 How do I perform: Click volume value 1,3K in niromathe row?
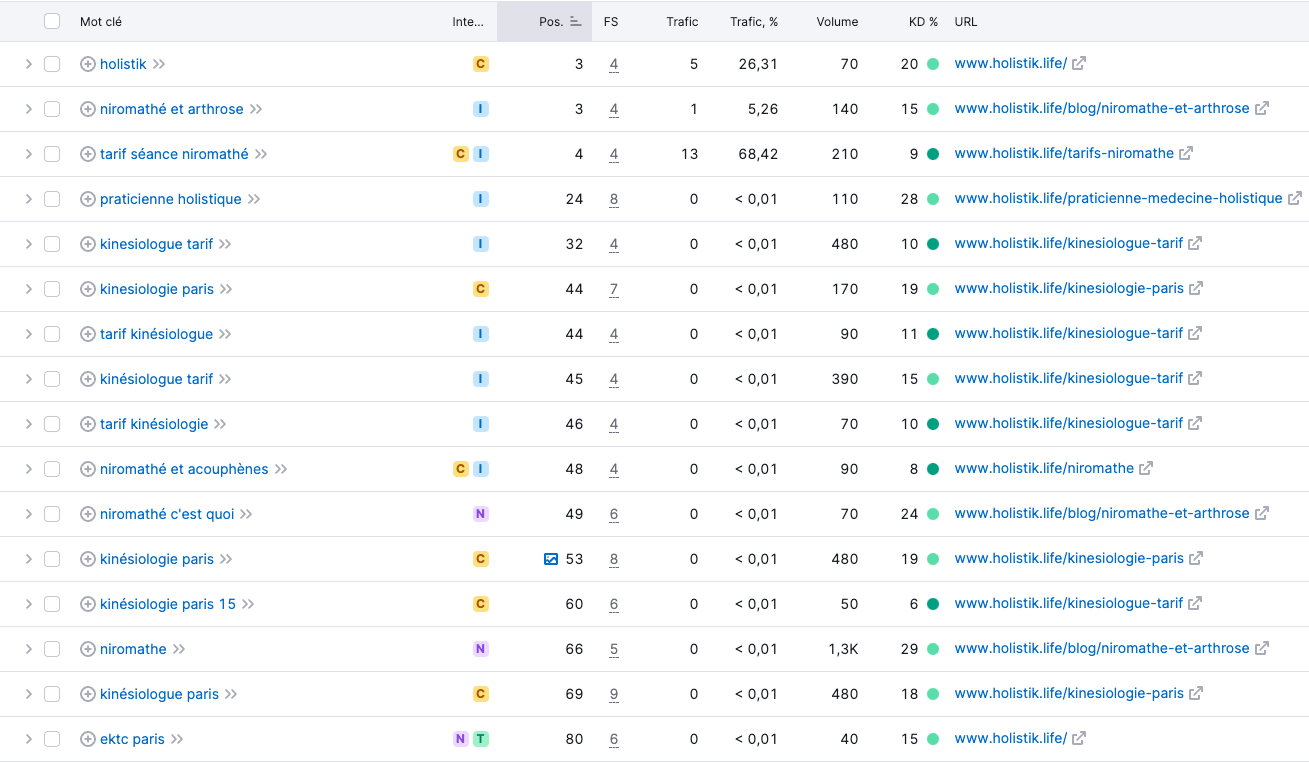coord(844,649)
